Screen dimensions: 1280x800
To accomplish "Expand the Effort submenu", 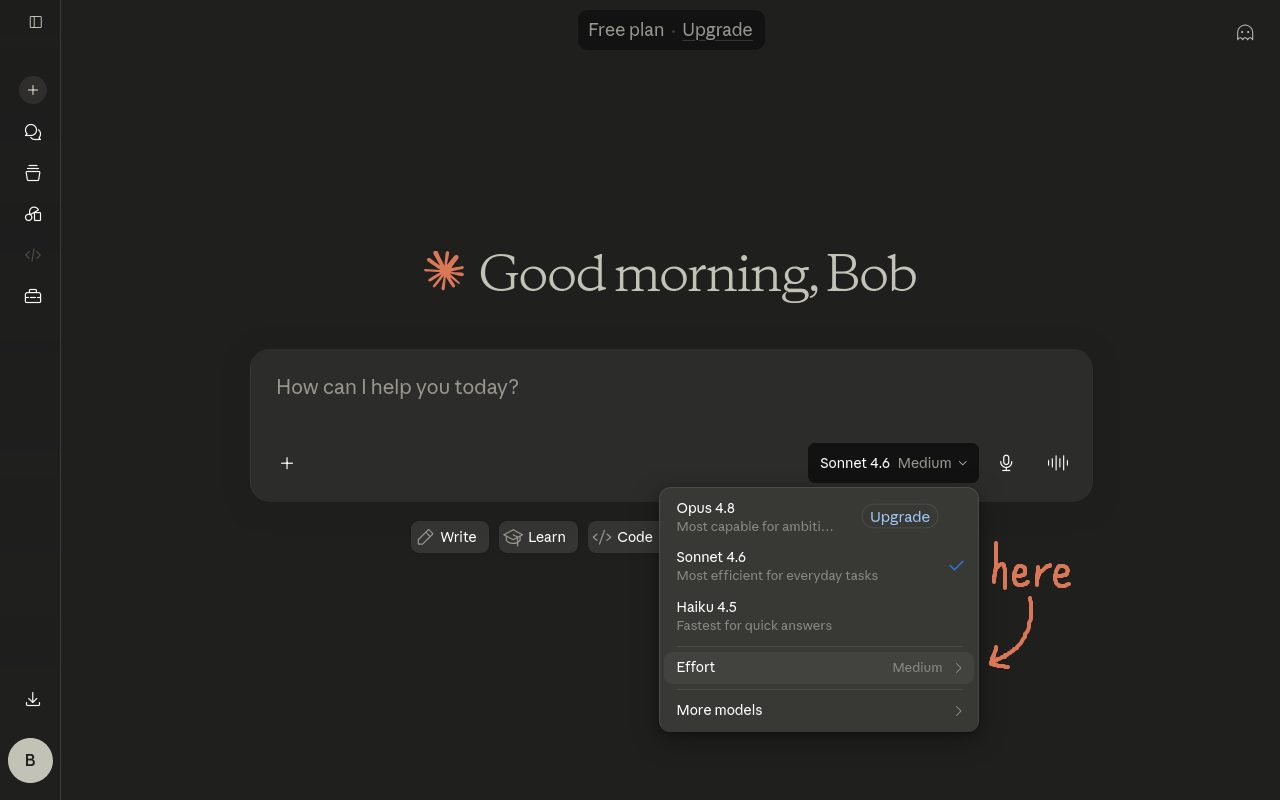I will (819, 667).
